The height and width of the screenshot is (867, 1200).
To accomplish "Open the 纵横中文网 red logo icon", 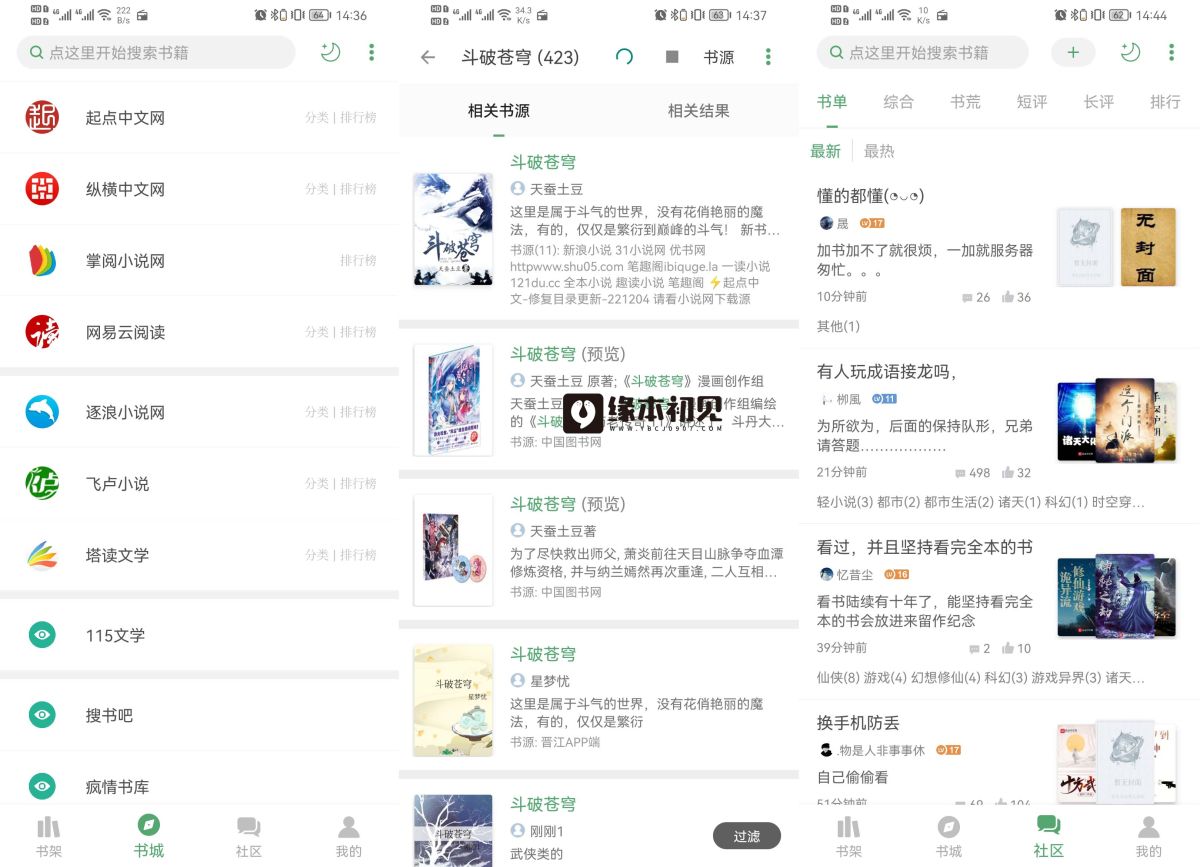I will click(x=42, y=189).
